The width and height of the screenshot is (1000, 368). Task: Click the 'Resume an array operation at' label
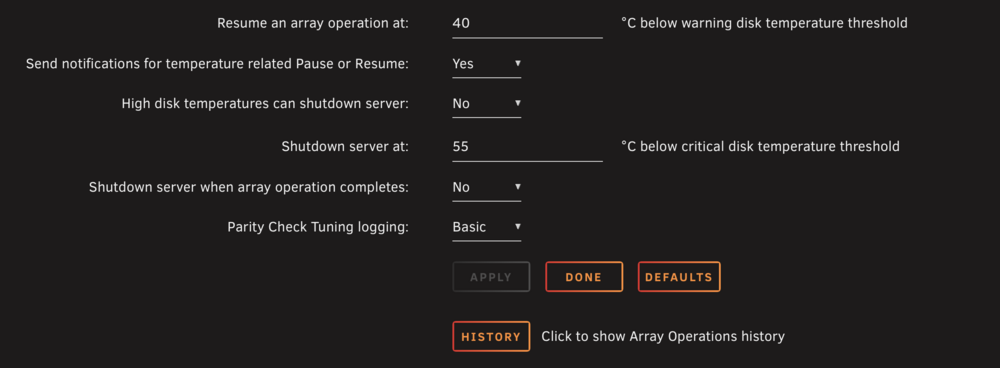(312, 24)
